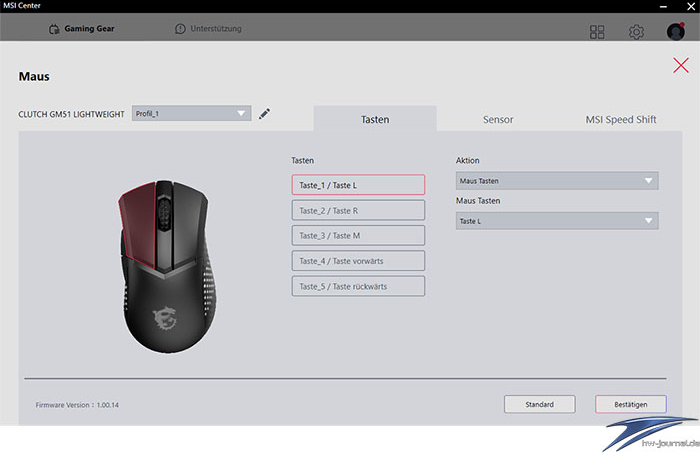This screenshot has height=453, width=700.
Task: Select Taste_1 / Taste L button entry
Action: click(x=358, y=185)
